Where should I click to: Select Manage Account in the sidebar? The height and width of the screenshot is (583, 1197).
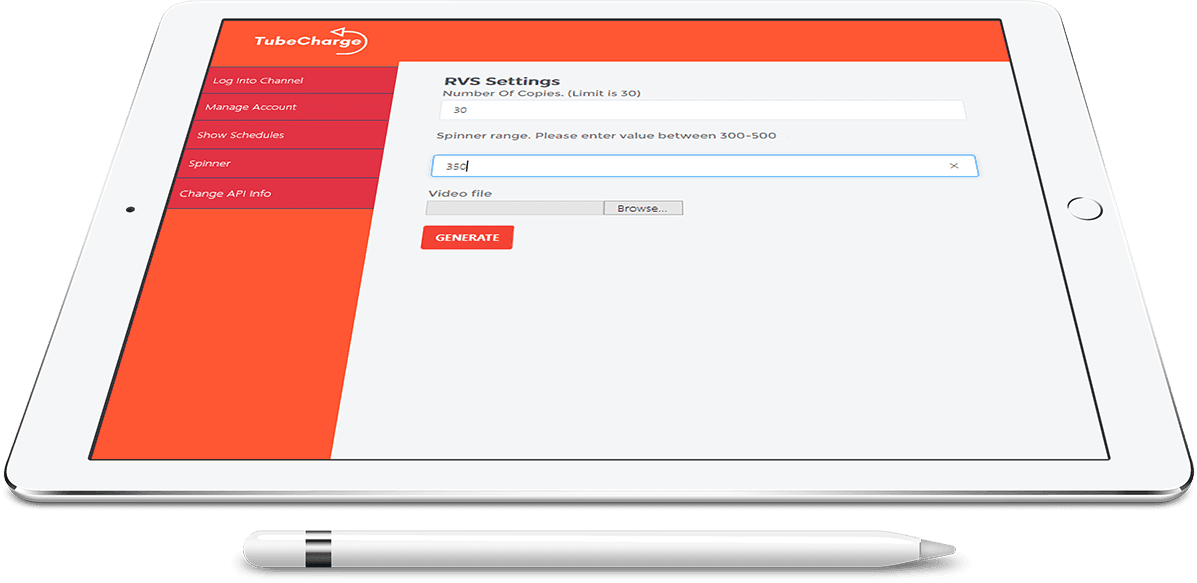[295, 107]
